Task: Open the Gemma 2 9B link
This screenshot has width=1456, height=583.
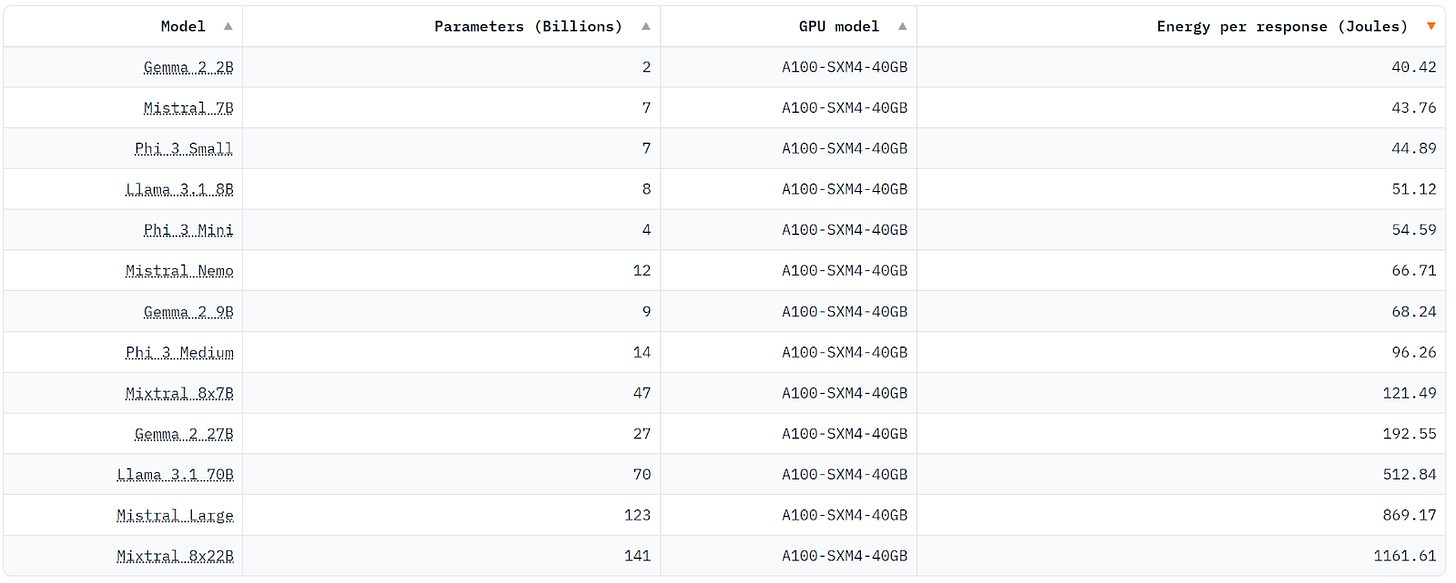Action: coord(189,312)
